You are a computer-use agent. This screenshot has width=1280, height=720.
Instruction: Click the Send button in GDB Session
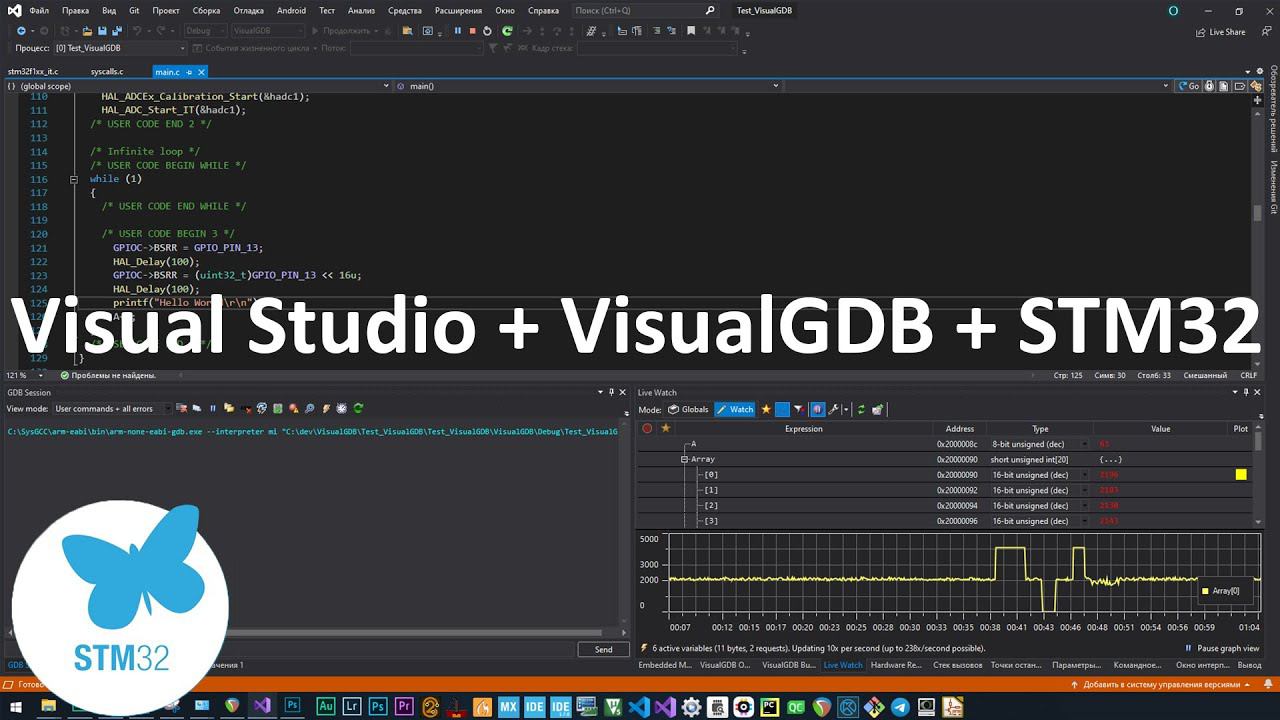pyautogui.click(x=604, y=649)
